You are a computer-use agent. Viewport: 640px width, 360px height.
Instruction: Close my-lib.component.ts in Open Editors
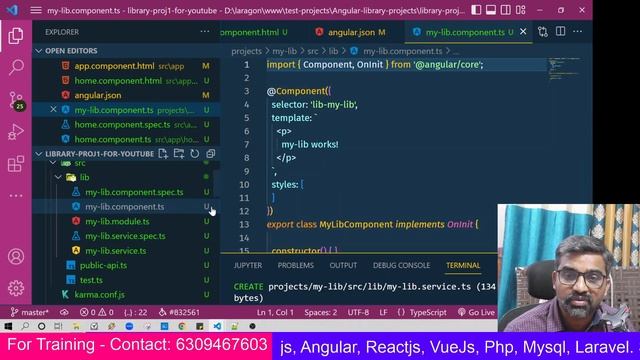53,110
